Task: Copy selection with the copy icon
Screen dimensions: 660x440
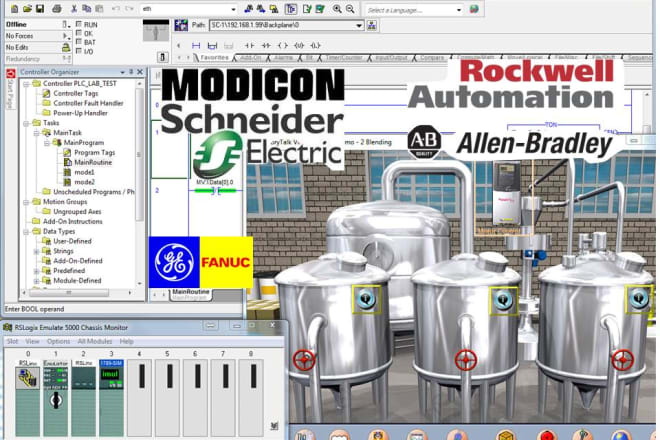Action: pyautogui.click(x=87, y=8)
